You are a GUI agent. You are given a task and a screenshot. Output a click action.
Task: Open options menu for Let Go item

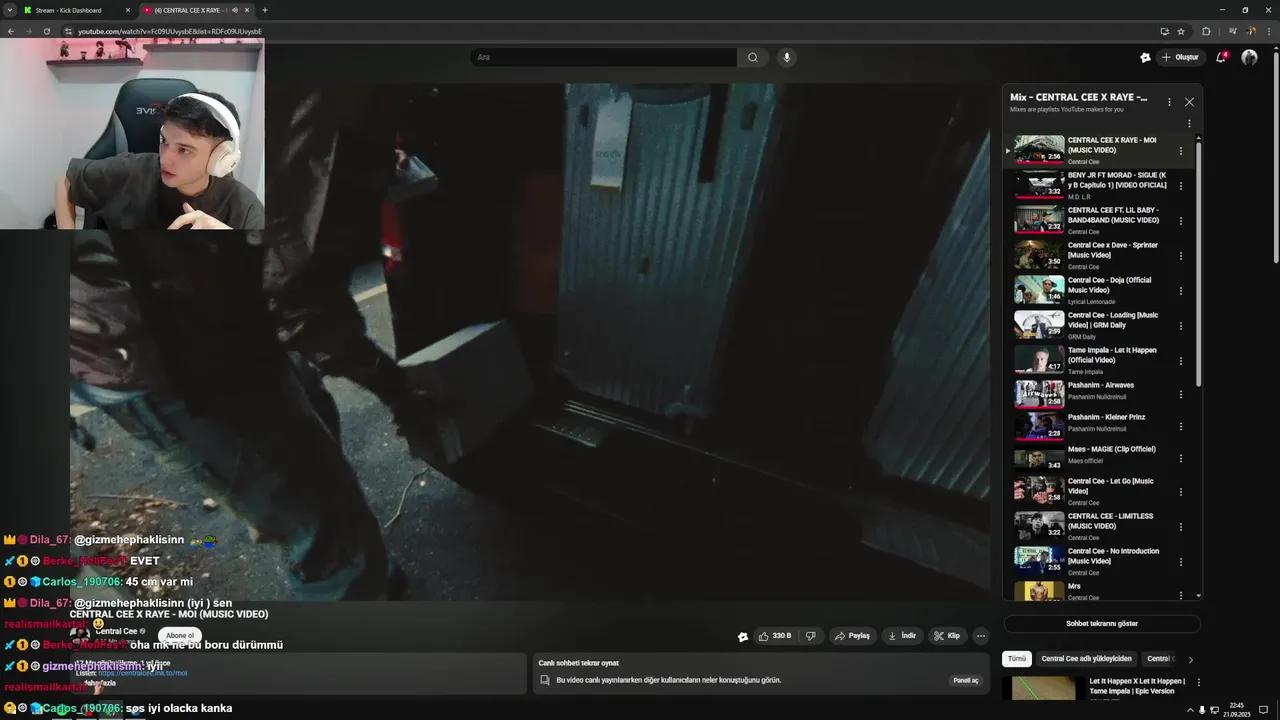[x=1180, y=492]
